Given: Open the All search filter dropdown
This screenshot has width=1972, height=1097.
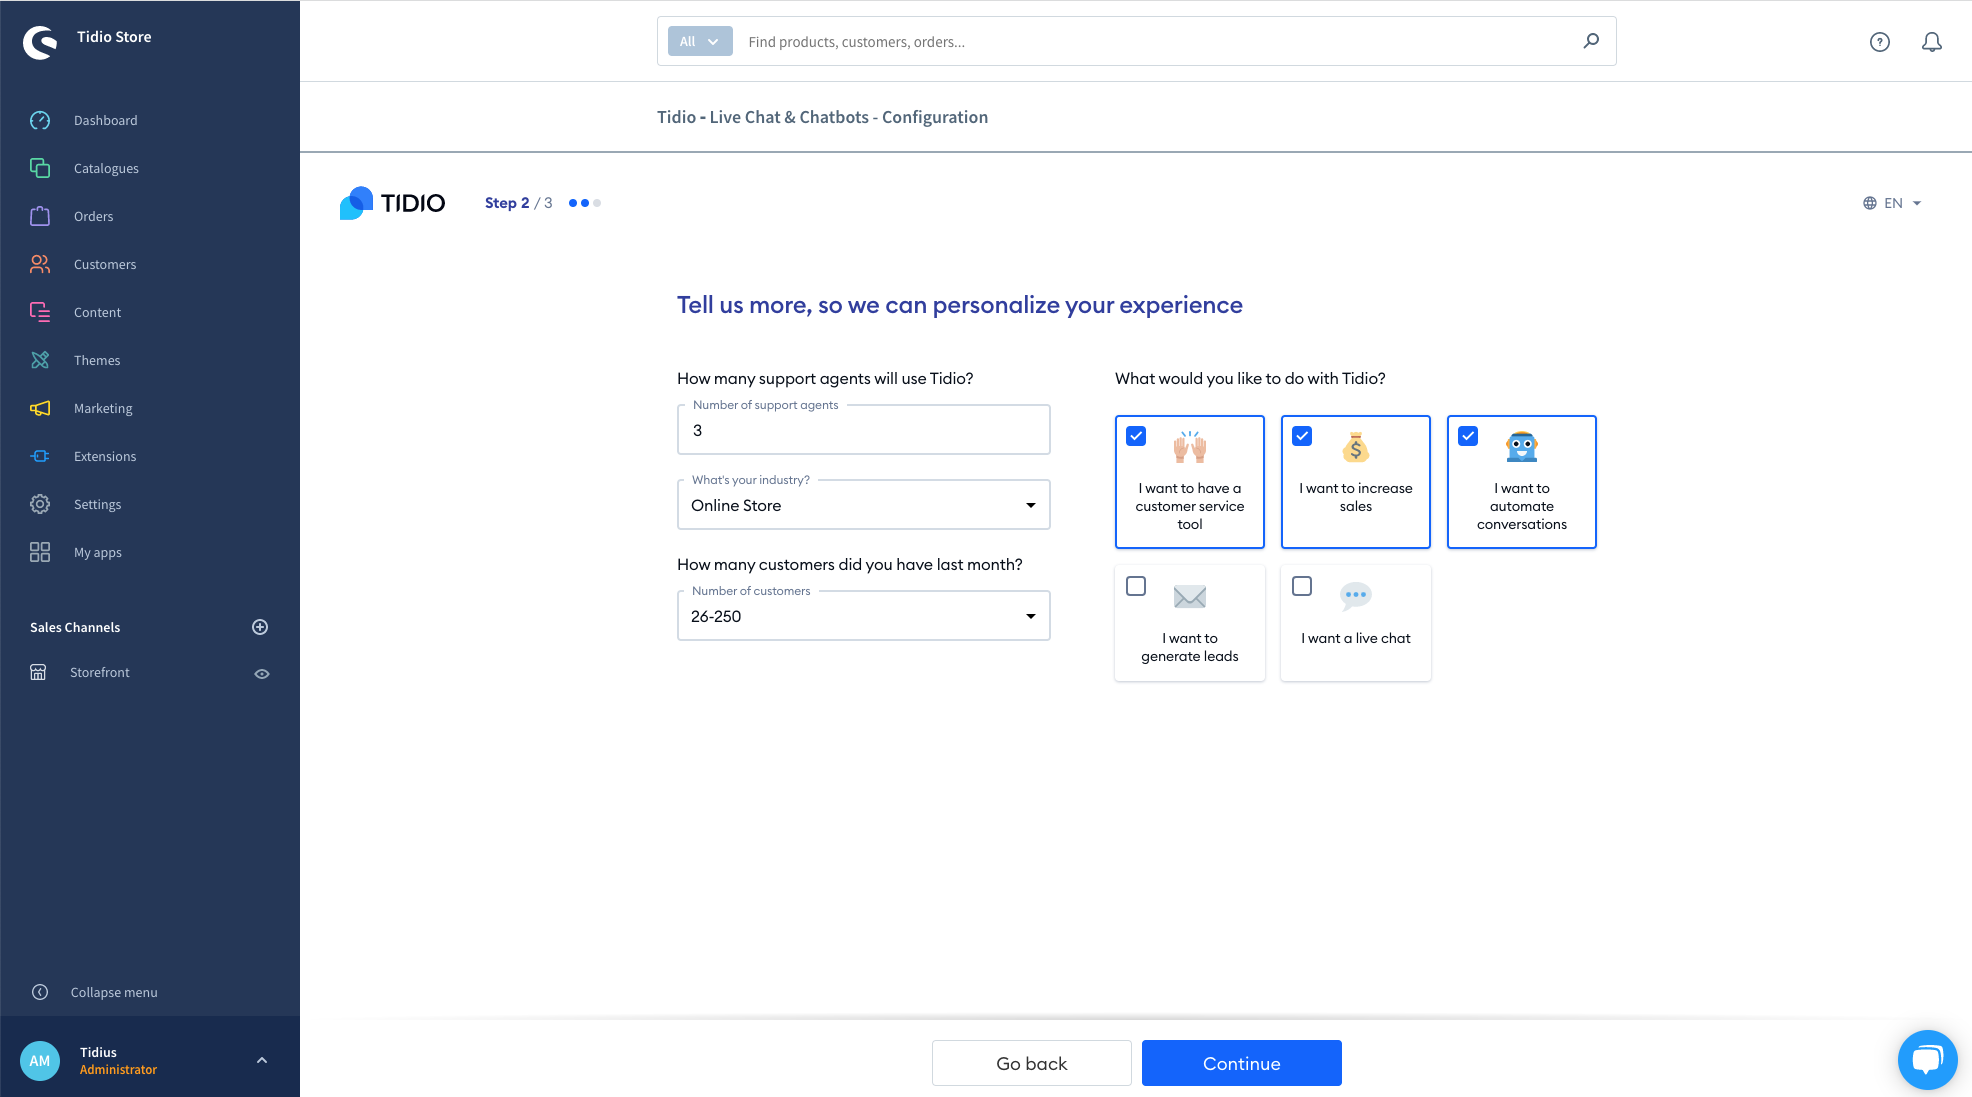Looking at the screenshot, I should tap(700, 41).
